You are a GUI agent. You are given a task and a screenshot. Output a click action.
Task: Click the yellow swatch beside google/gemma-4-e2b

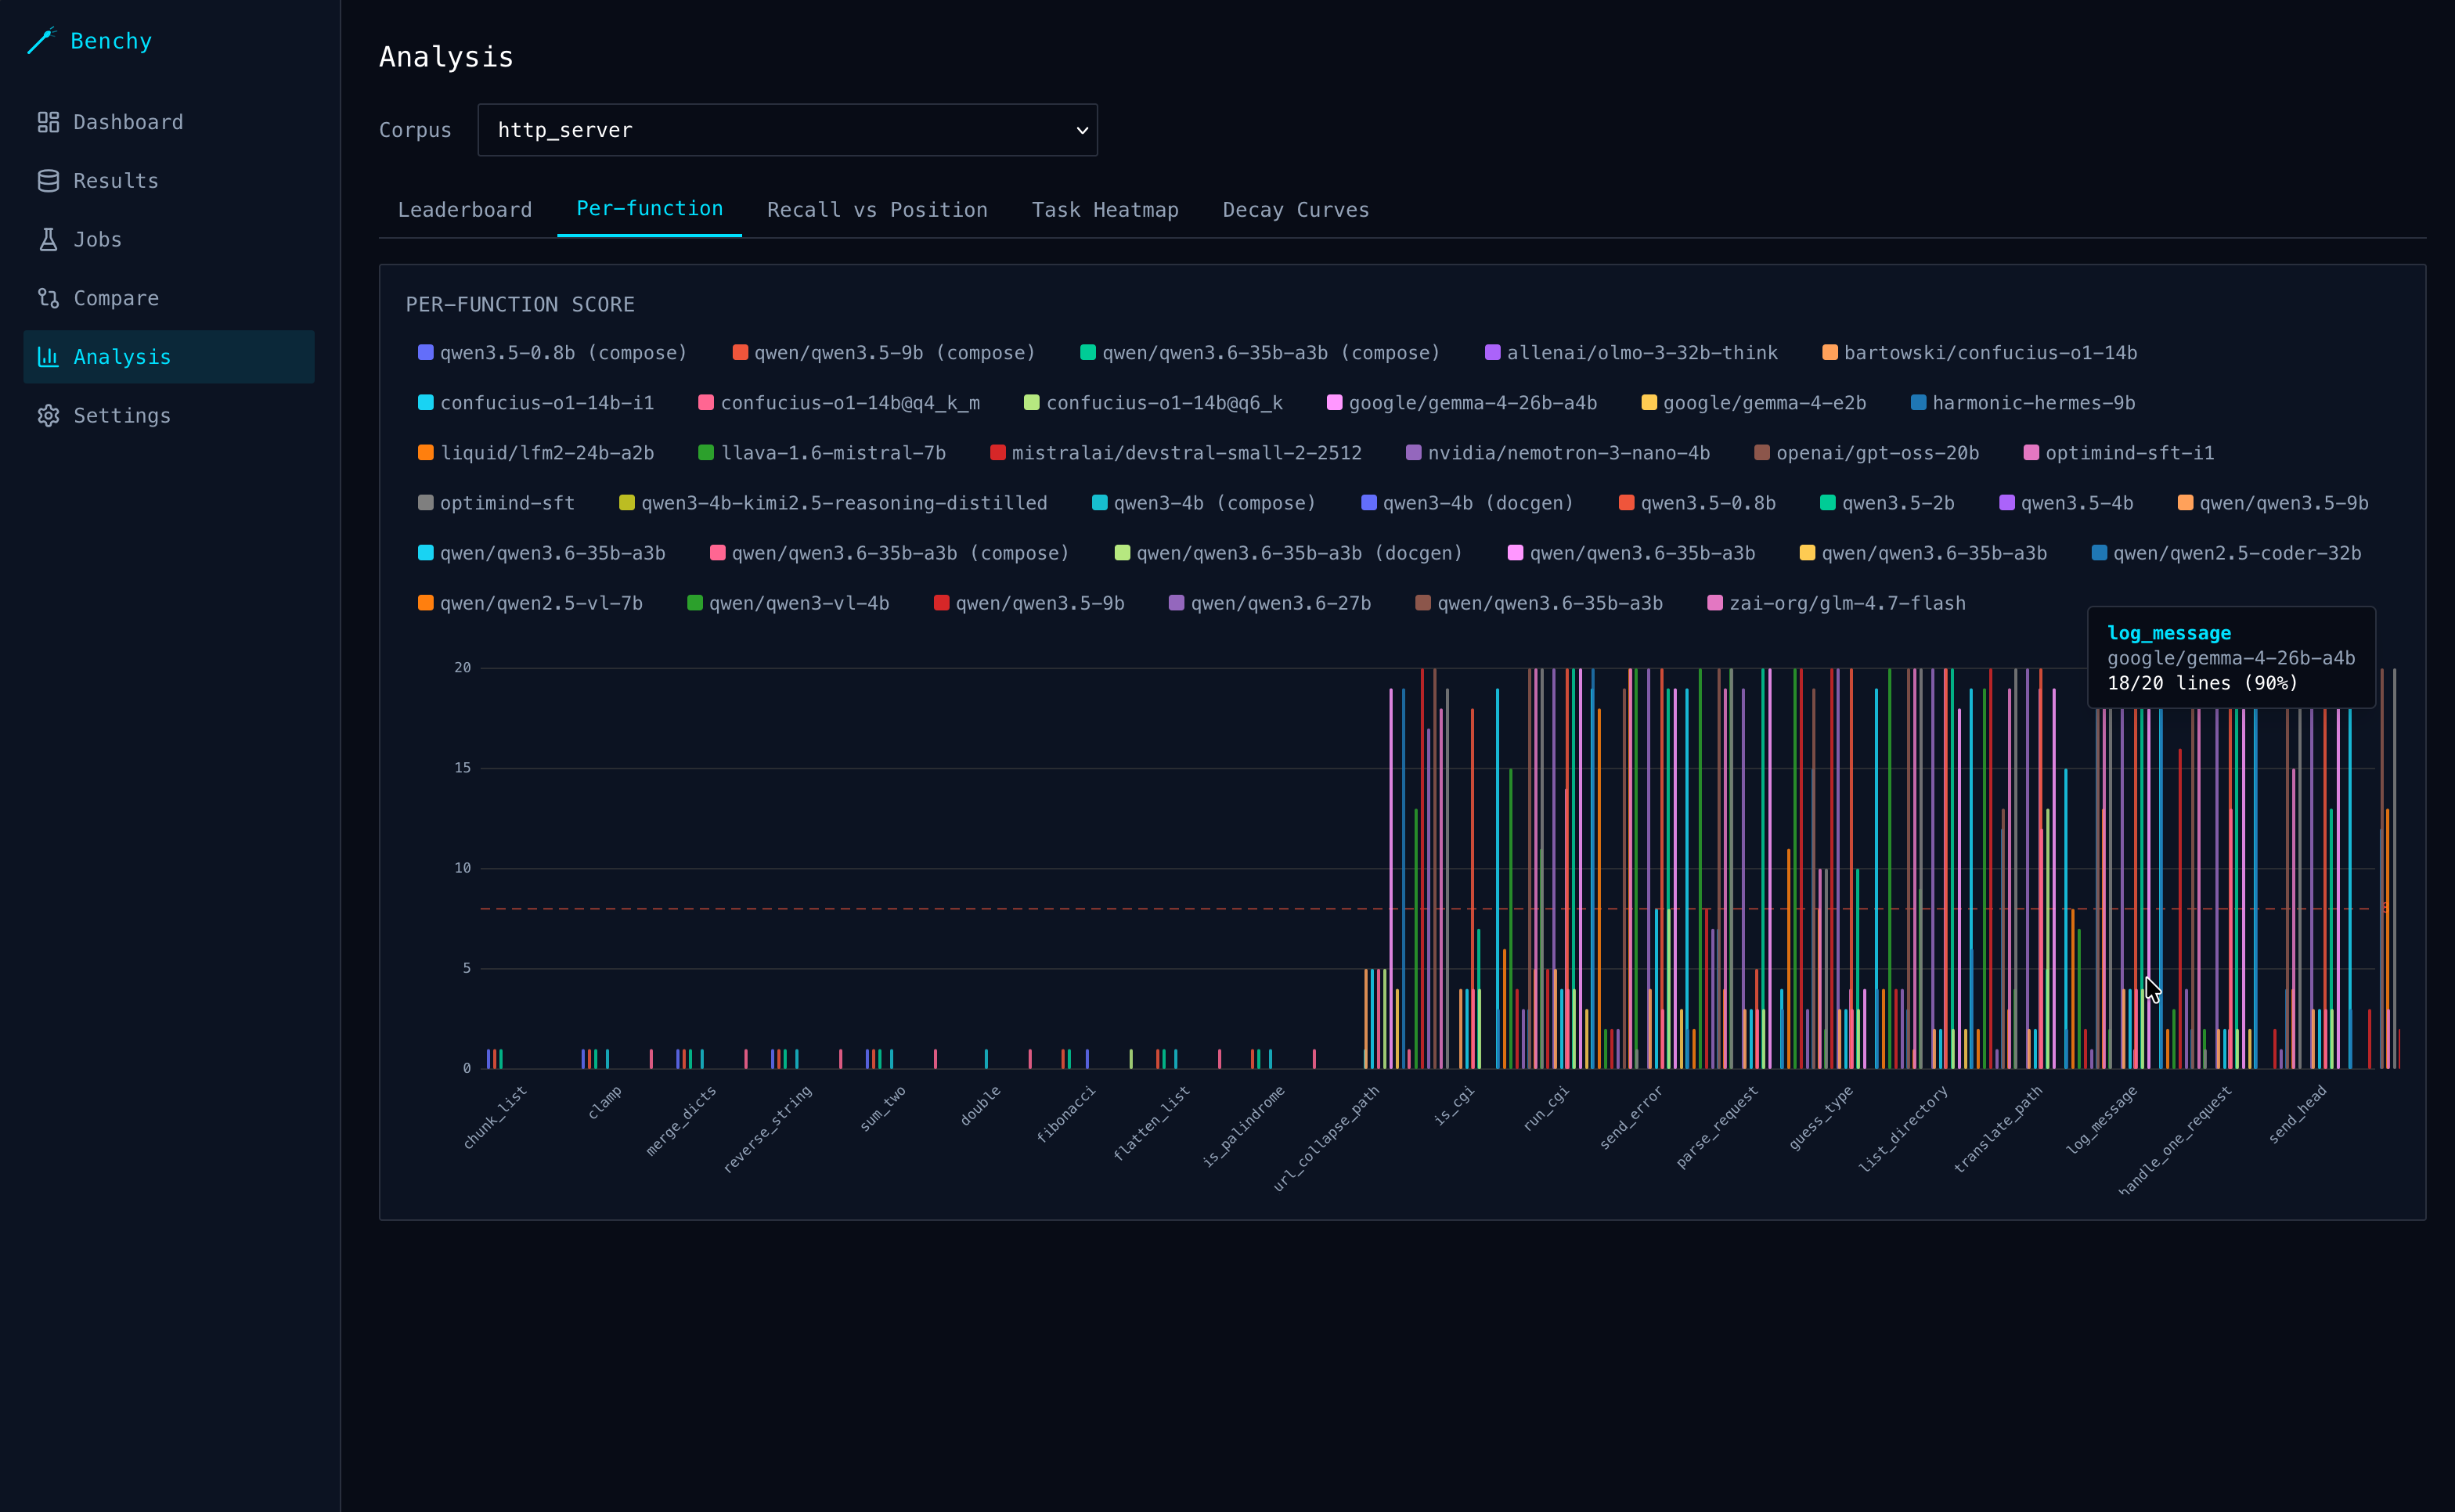pos(1649,403)
